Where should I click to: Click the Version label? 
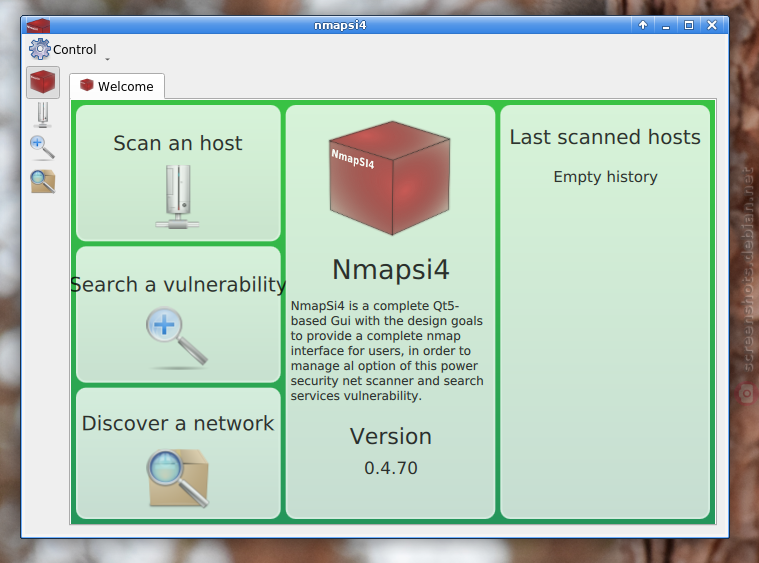click(x=391, y=436)
